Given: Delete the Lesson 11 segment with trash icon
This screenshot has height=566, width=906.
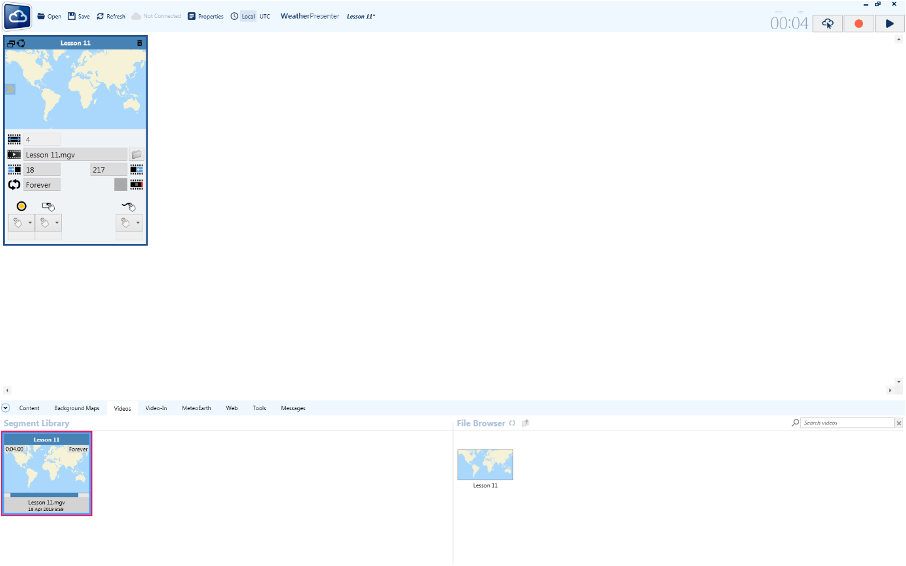Looking at the screenshot, I should coord(139,43).
